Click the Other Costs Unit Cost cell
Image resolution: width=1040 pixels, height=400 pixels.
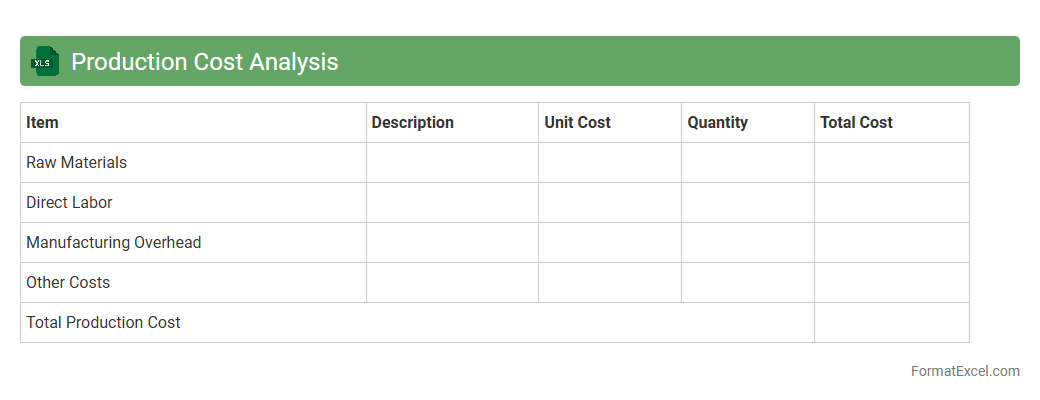tap(610, 282)
